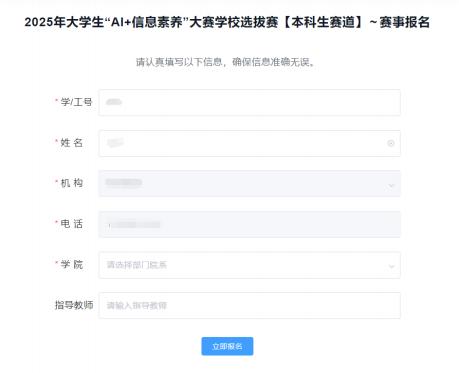This screenshot has width=459, height=373.
Task: Click the 机构 field label
Action: pos(71,183)
